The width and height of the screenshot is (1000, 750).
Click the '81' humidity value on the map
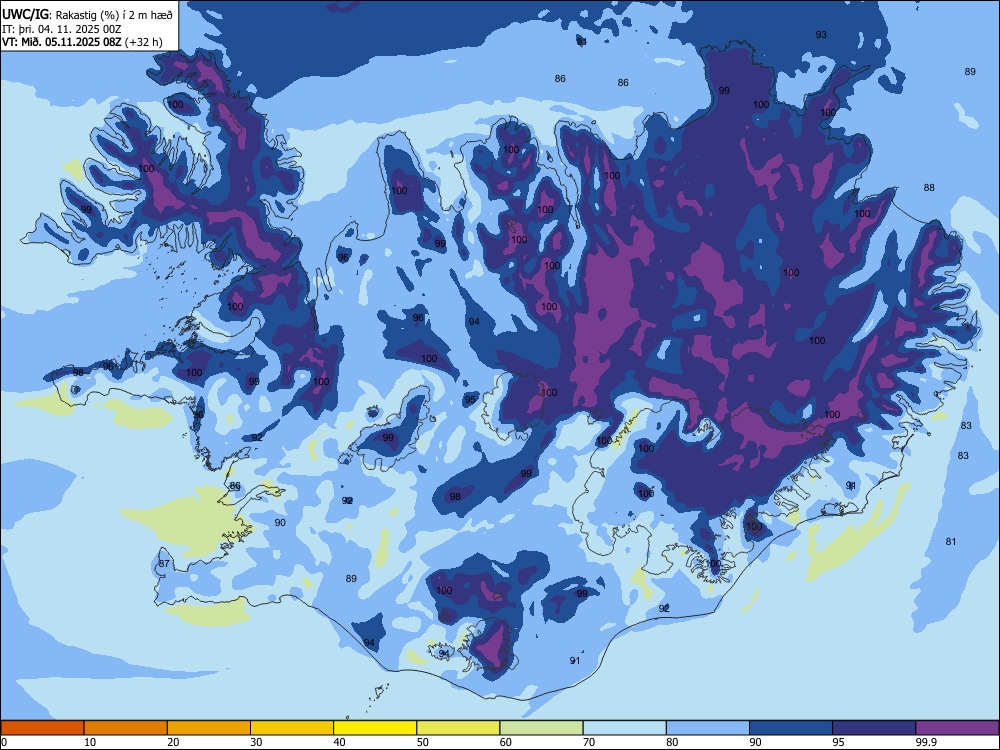951,541
